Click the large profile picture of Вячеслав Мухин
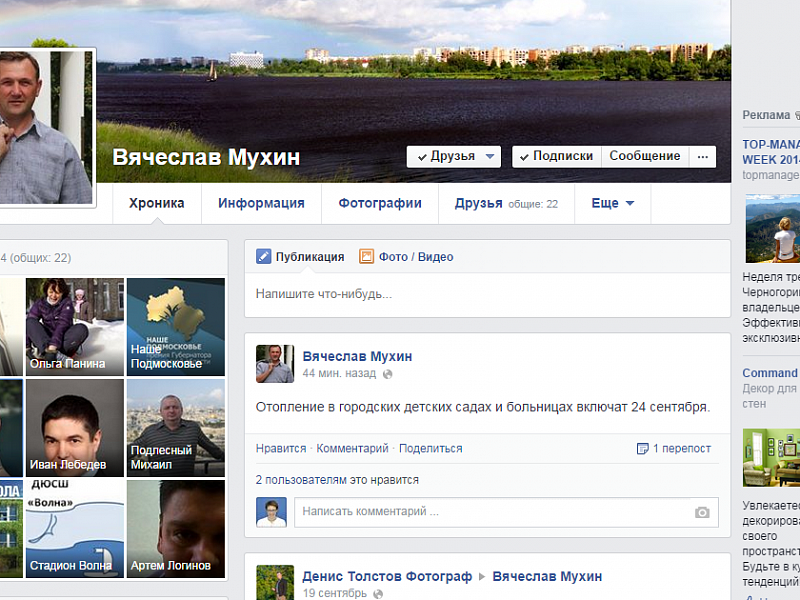The width and height of the screenshot is (800, 600). click(x=46, y=128)
